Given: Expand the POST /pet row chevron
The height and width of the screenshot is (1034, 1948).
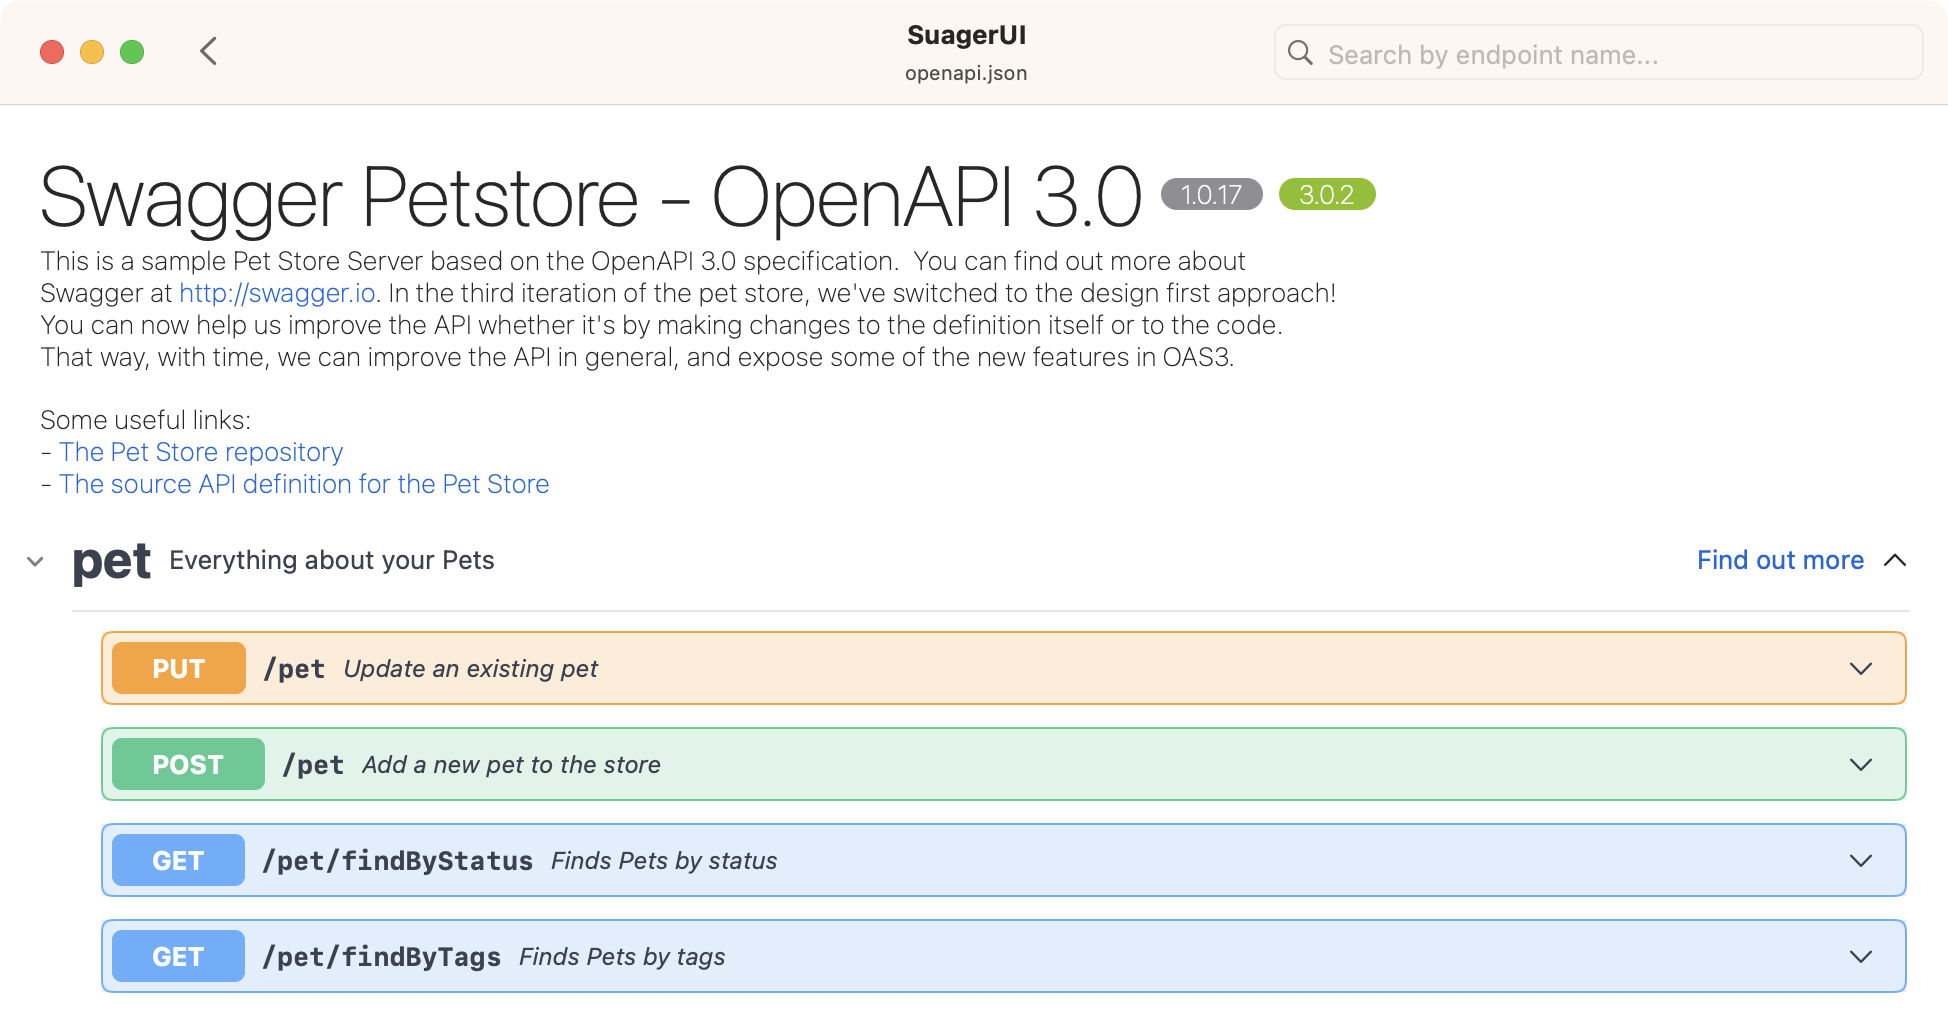Looking at the screenshot, I should [x=1861, y=764].
